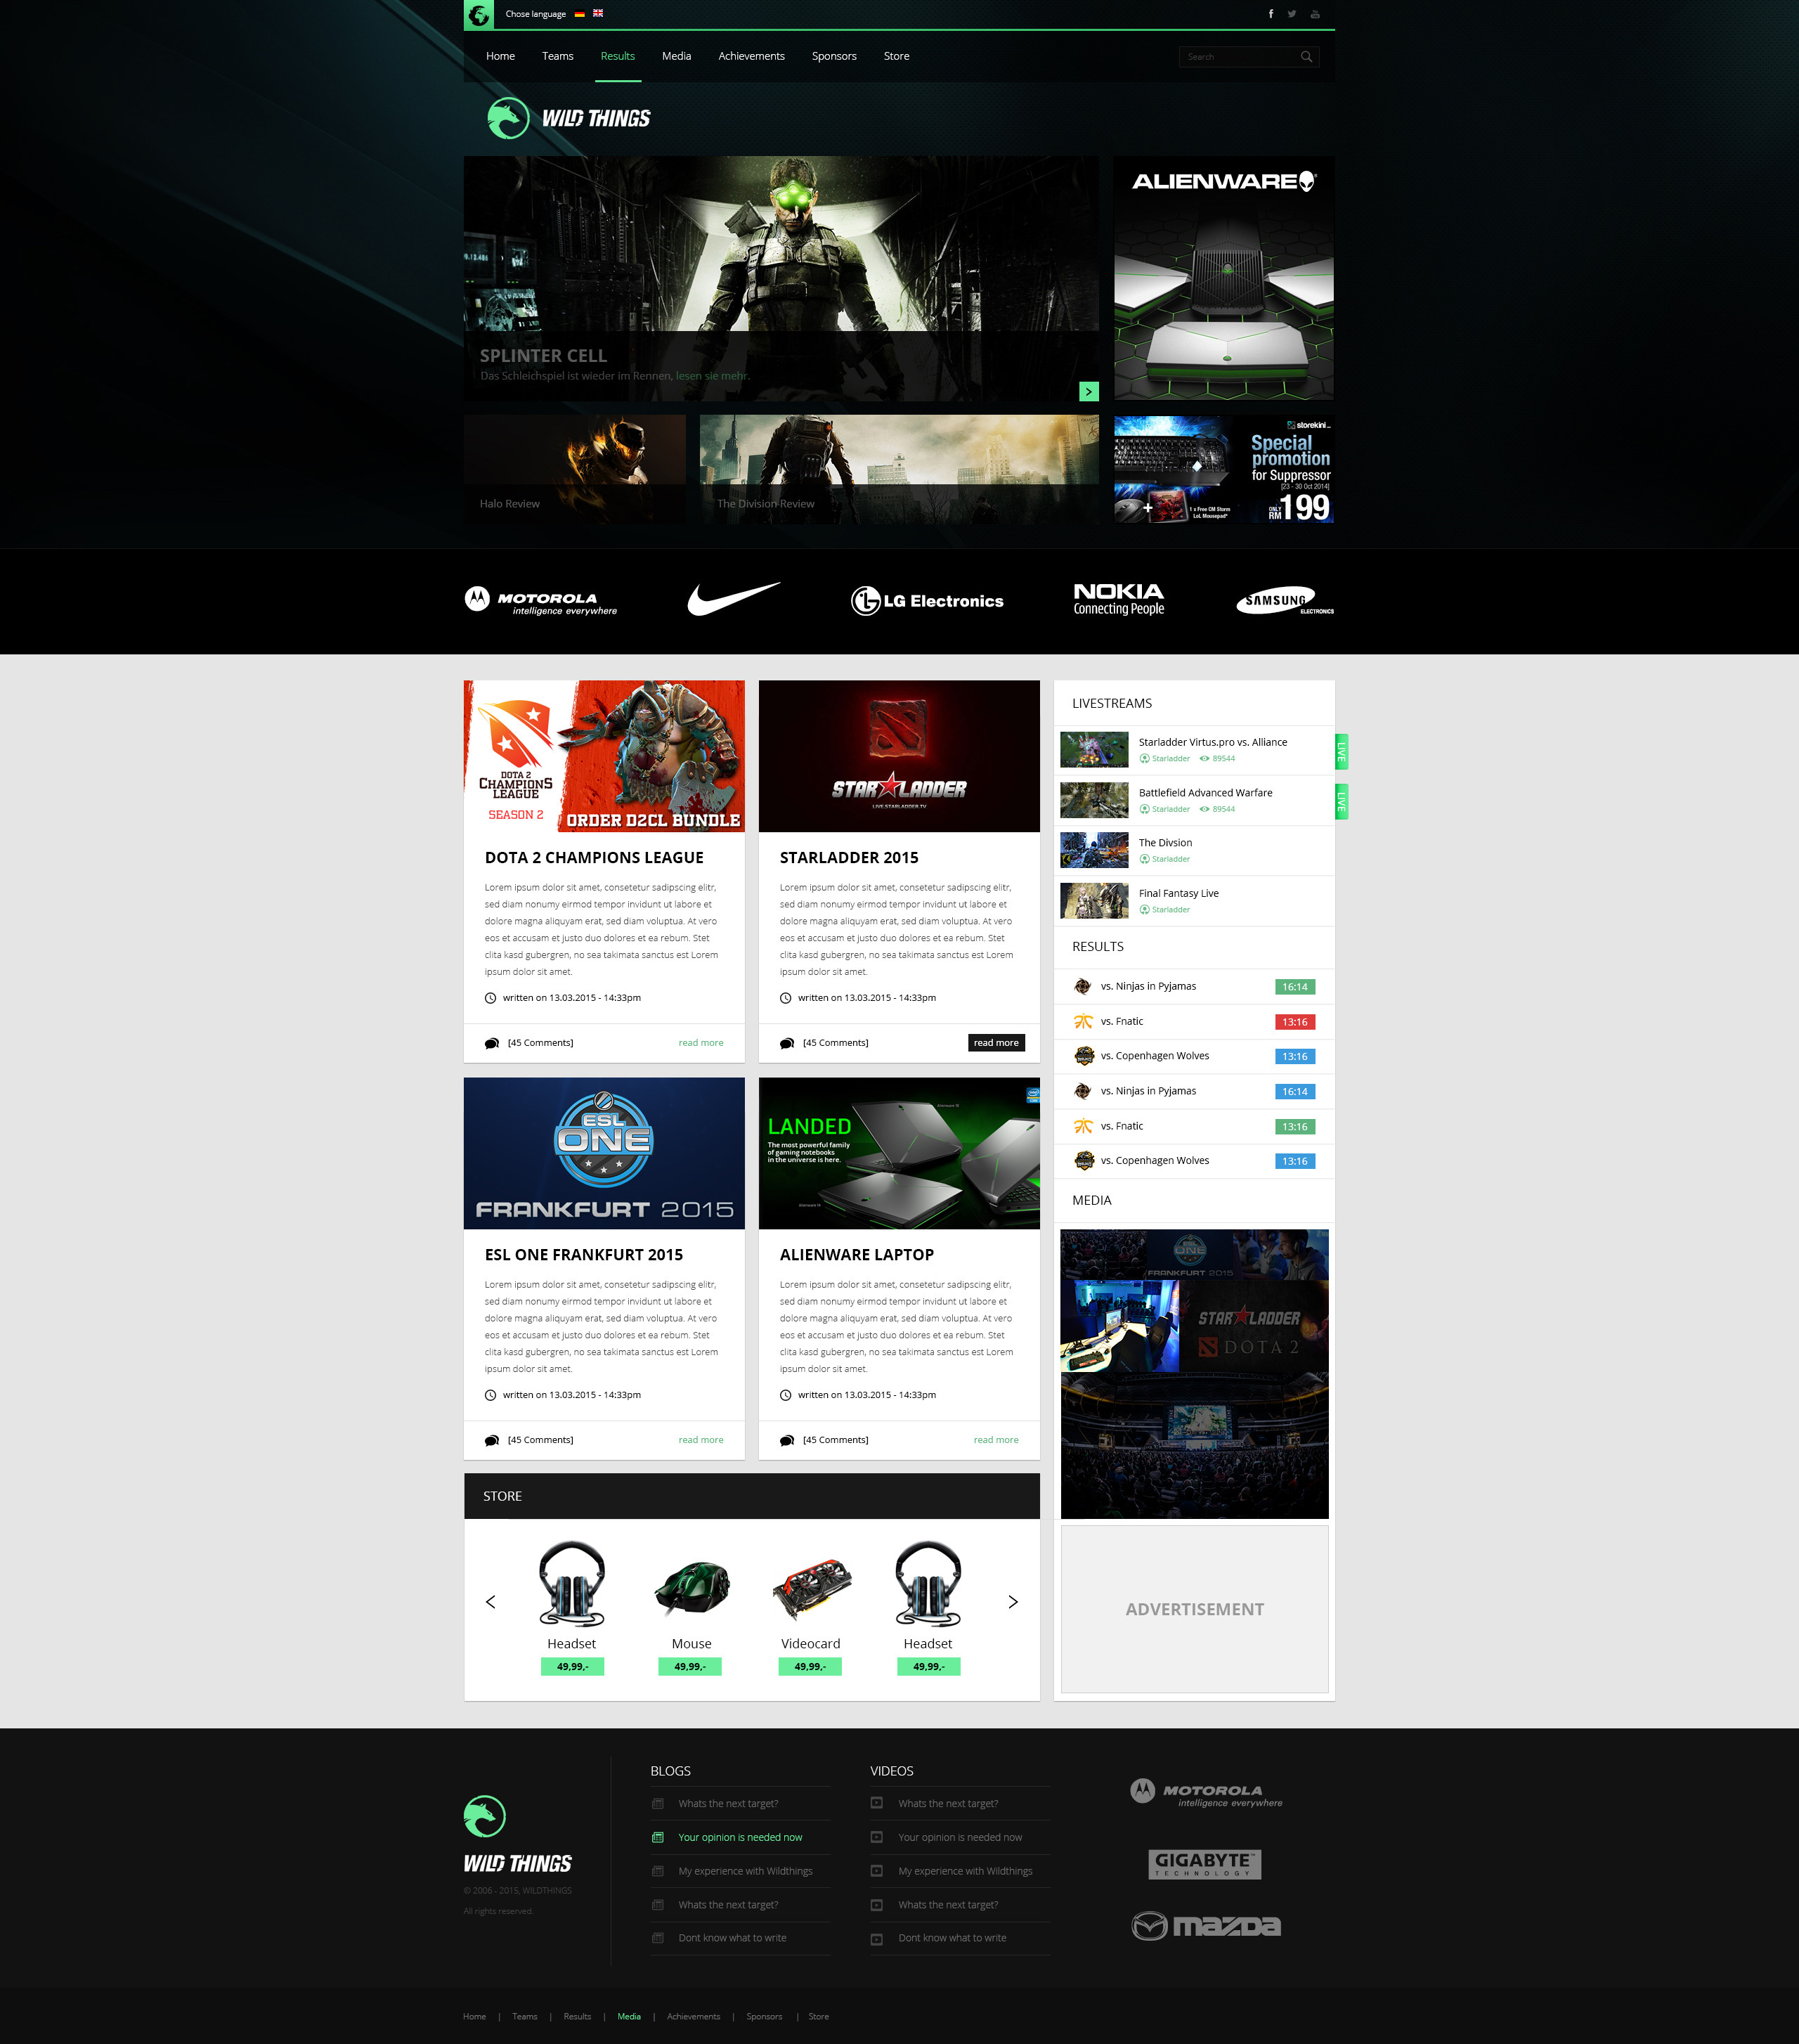Open the Battlefield Advanced Warfare stream
This screenshot has height=2044, width=1799.
pyautogui.click(x=1194, y=801)
